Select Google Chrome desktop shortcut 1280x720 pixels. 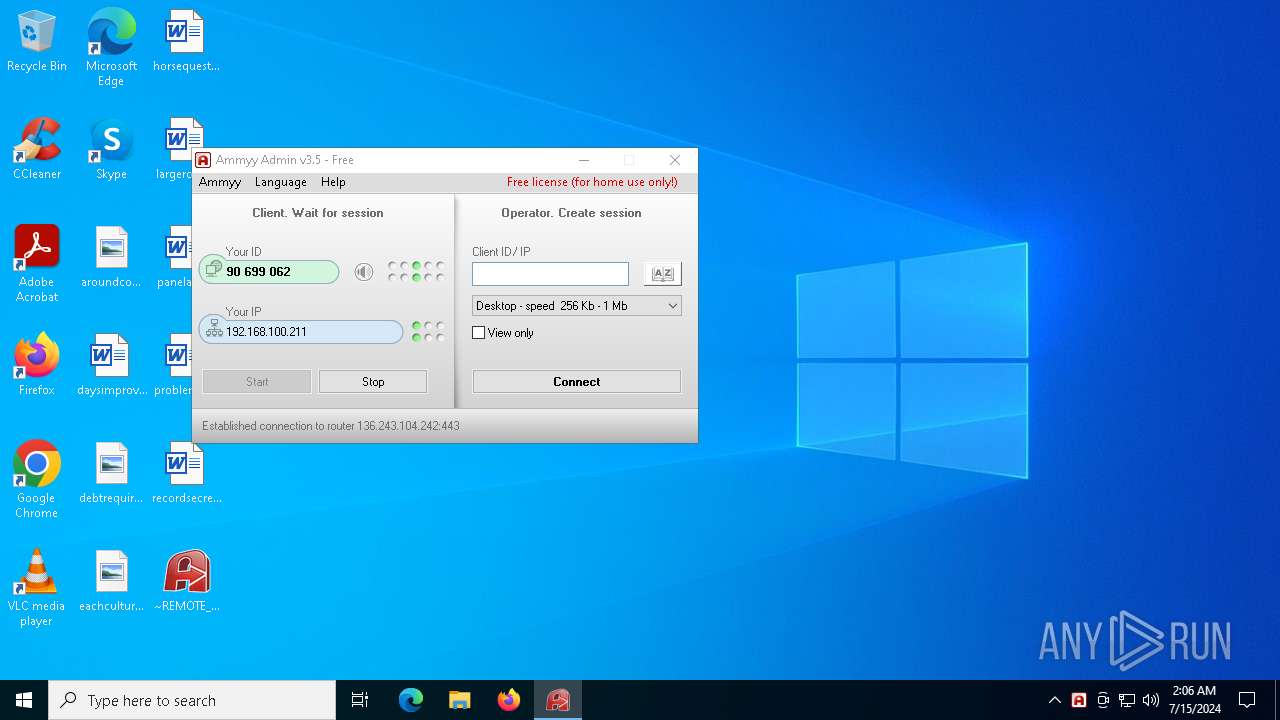click(x=37, y=480)
